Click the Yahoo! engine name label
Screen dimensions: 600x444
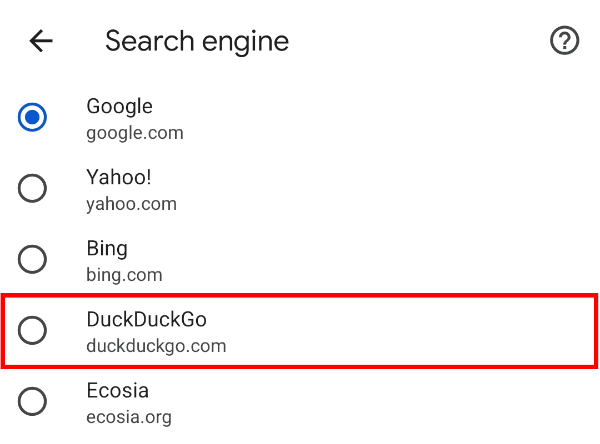pos(120,177)
